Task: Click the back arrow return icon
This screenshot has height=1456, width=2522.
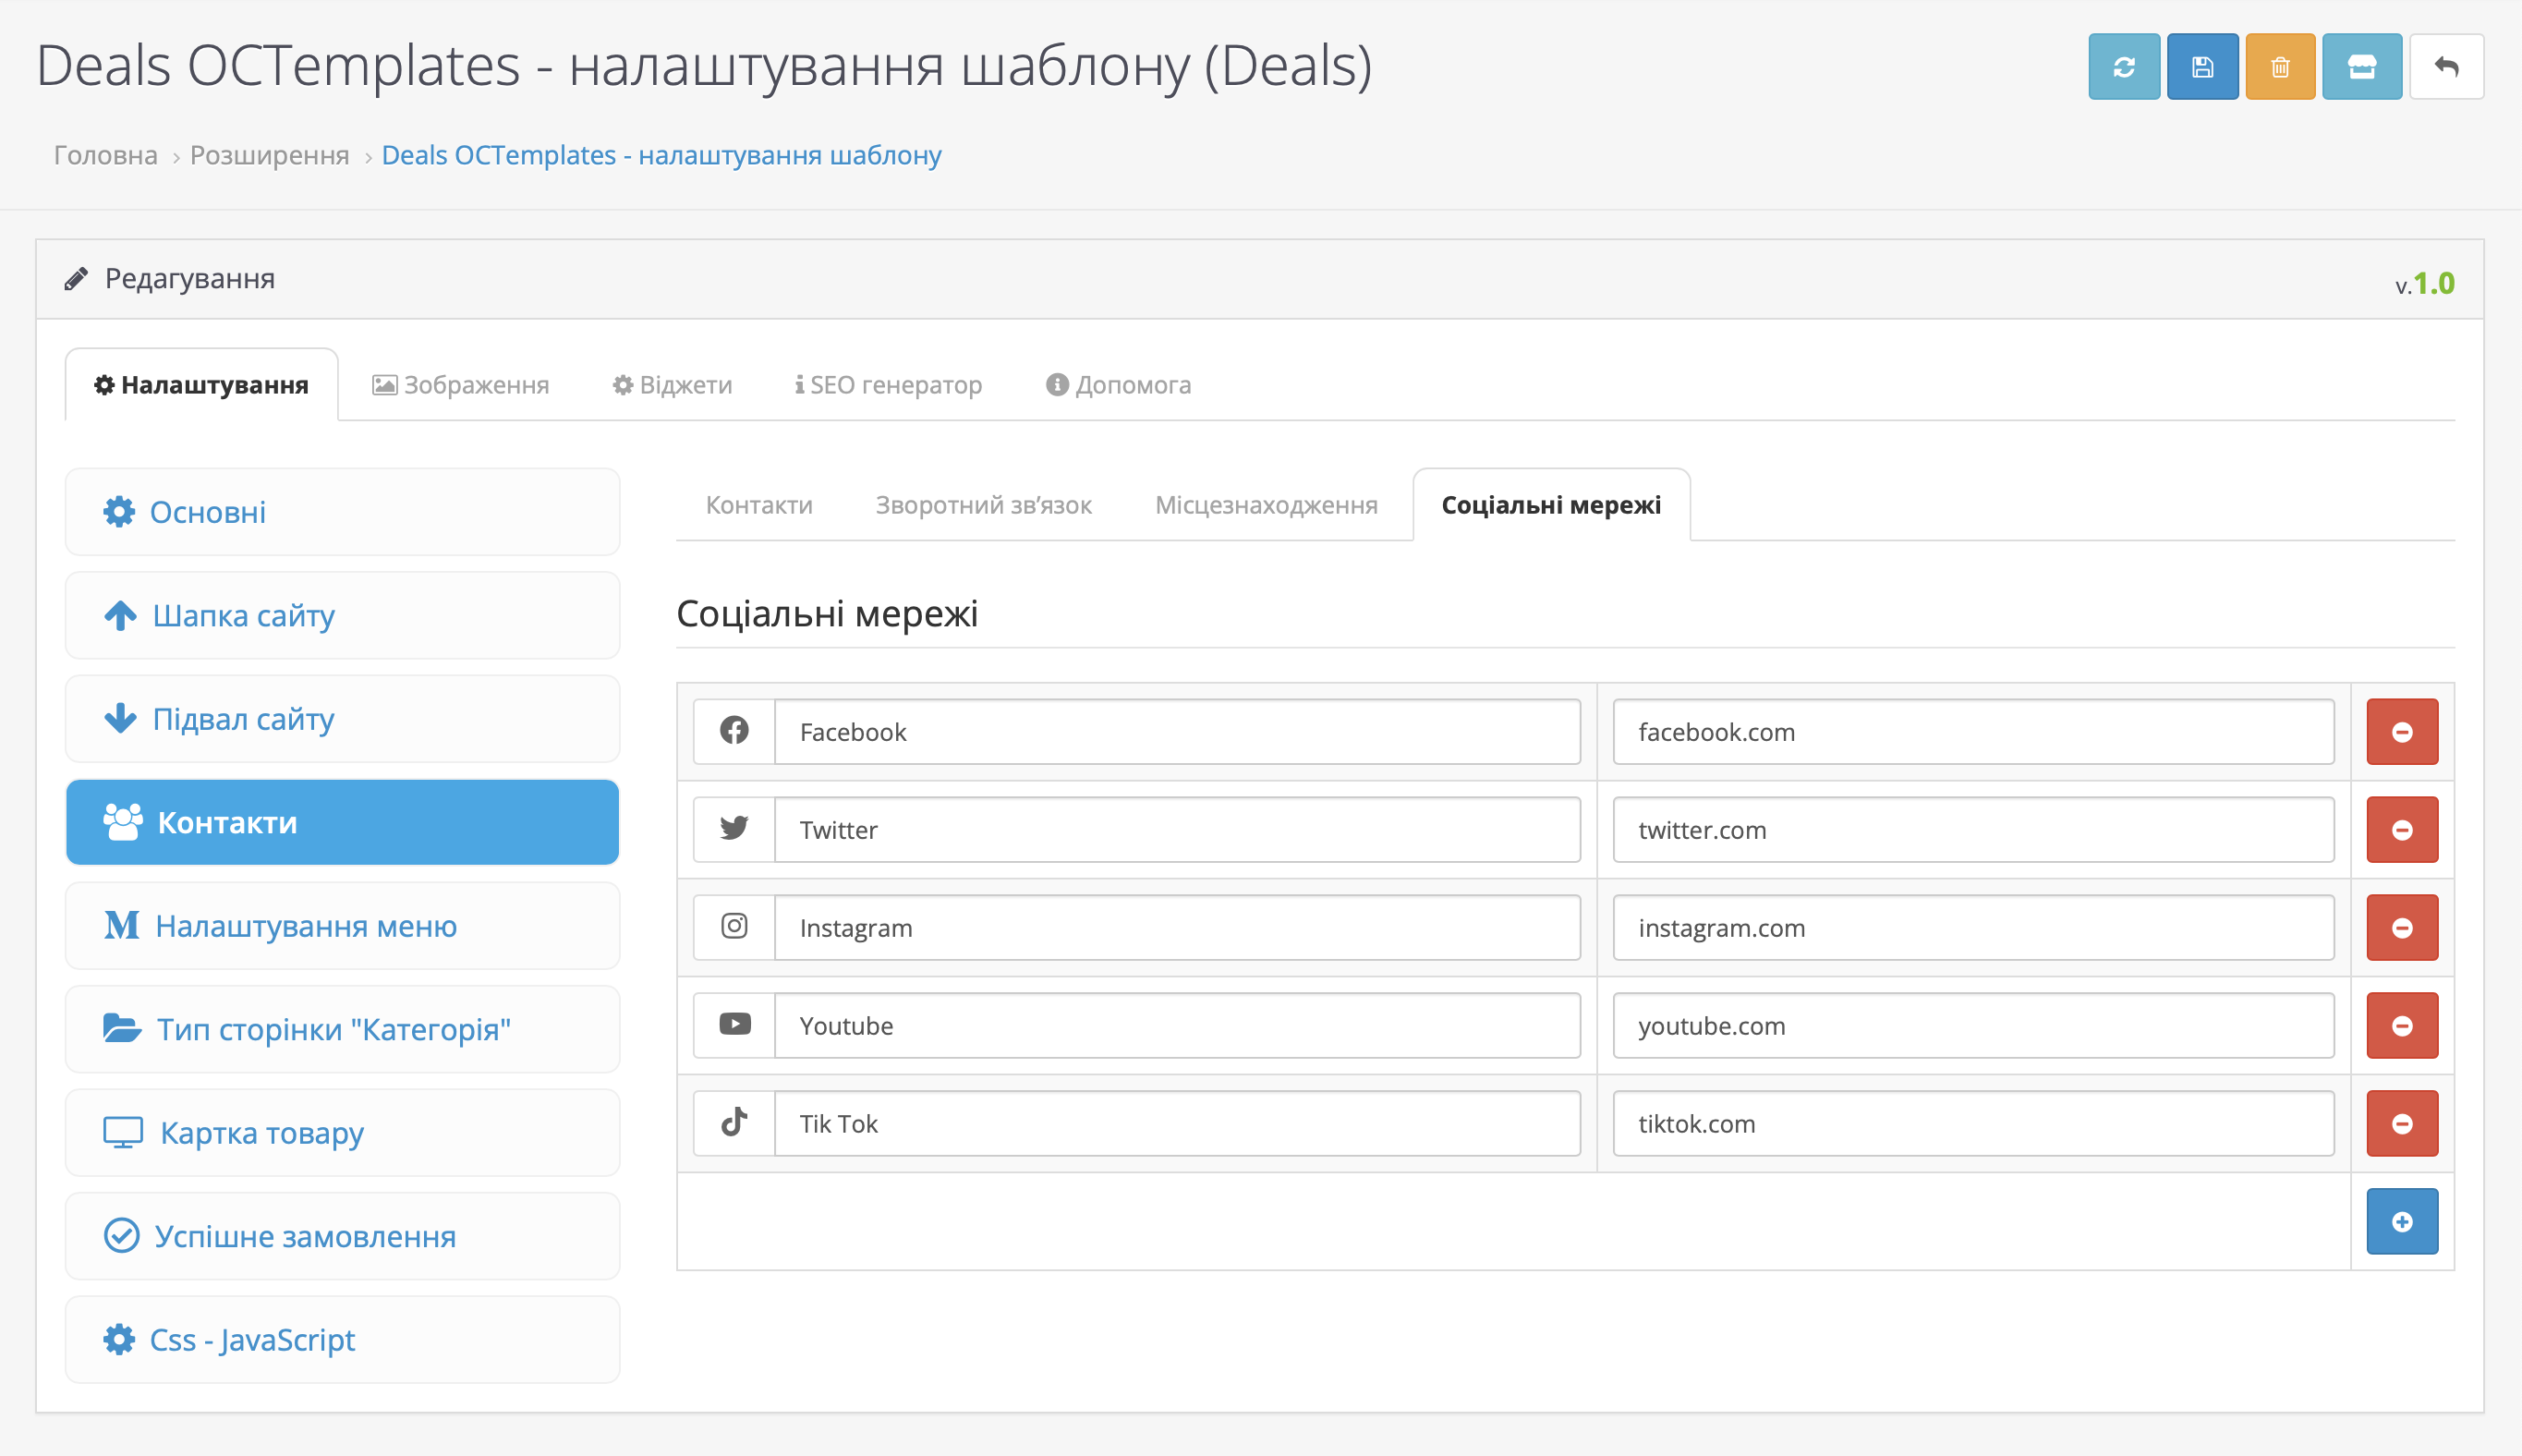Action: tap(2446, 67)
